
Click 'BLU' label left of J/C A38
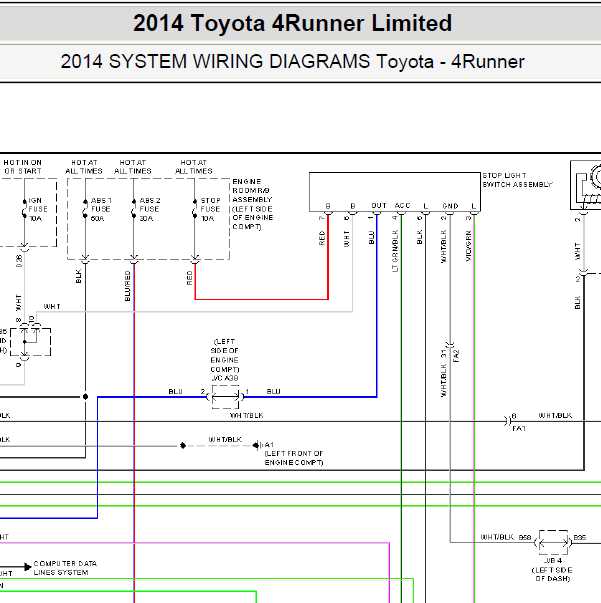click(175, 391)
